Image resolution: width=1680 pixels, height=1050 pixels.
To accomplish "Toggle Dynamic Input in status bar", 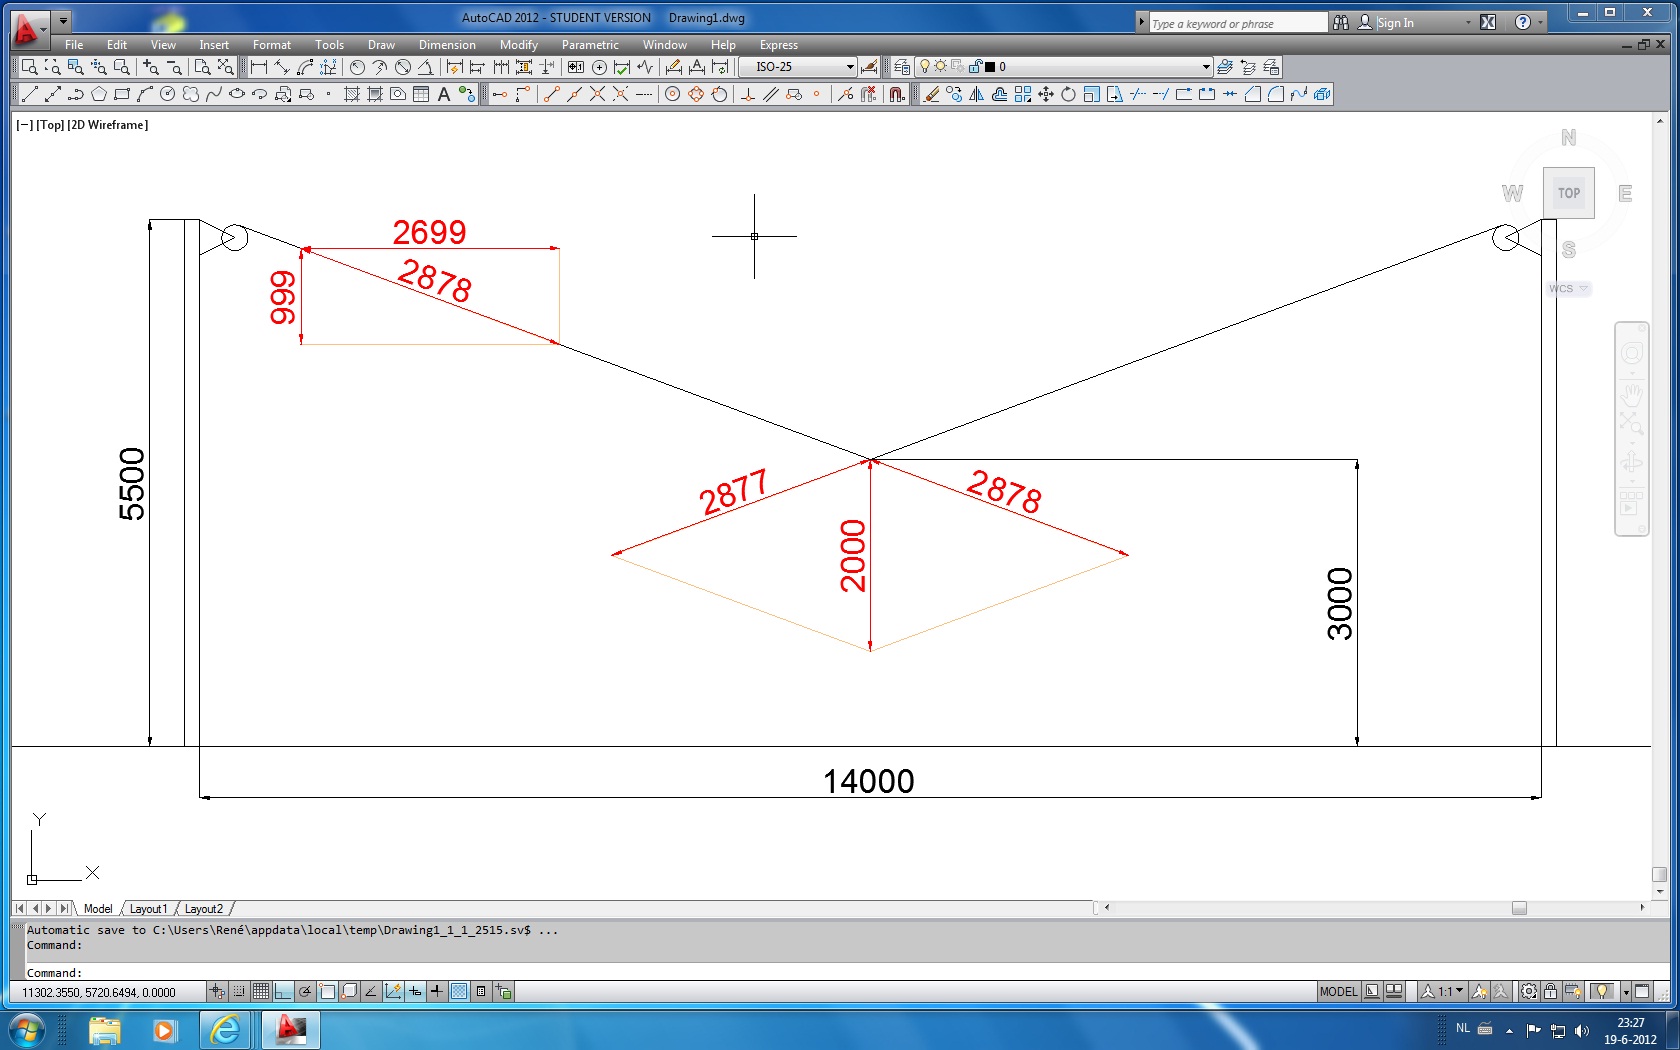I will 415,992.
